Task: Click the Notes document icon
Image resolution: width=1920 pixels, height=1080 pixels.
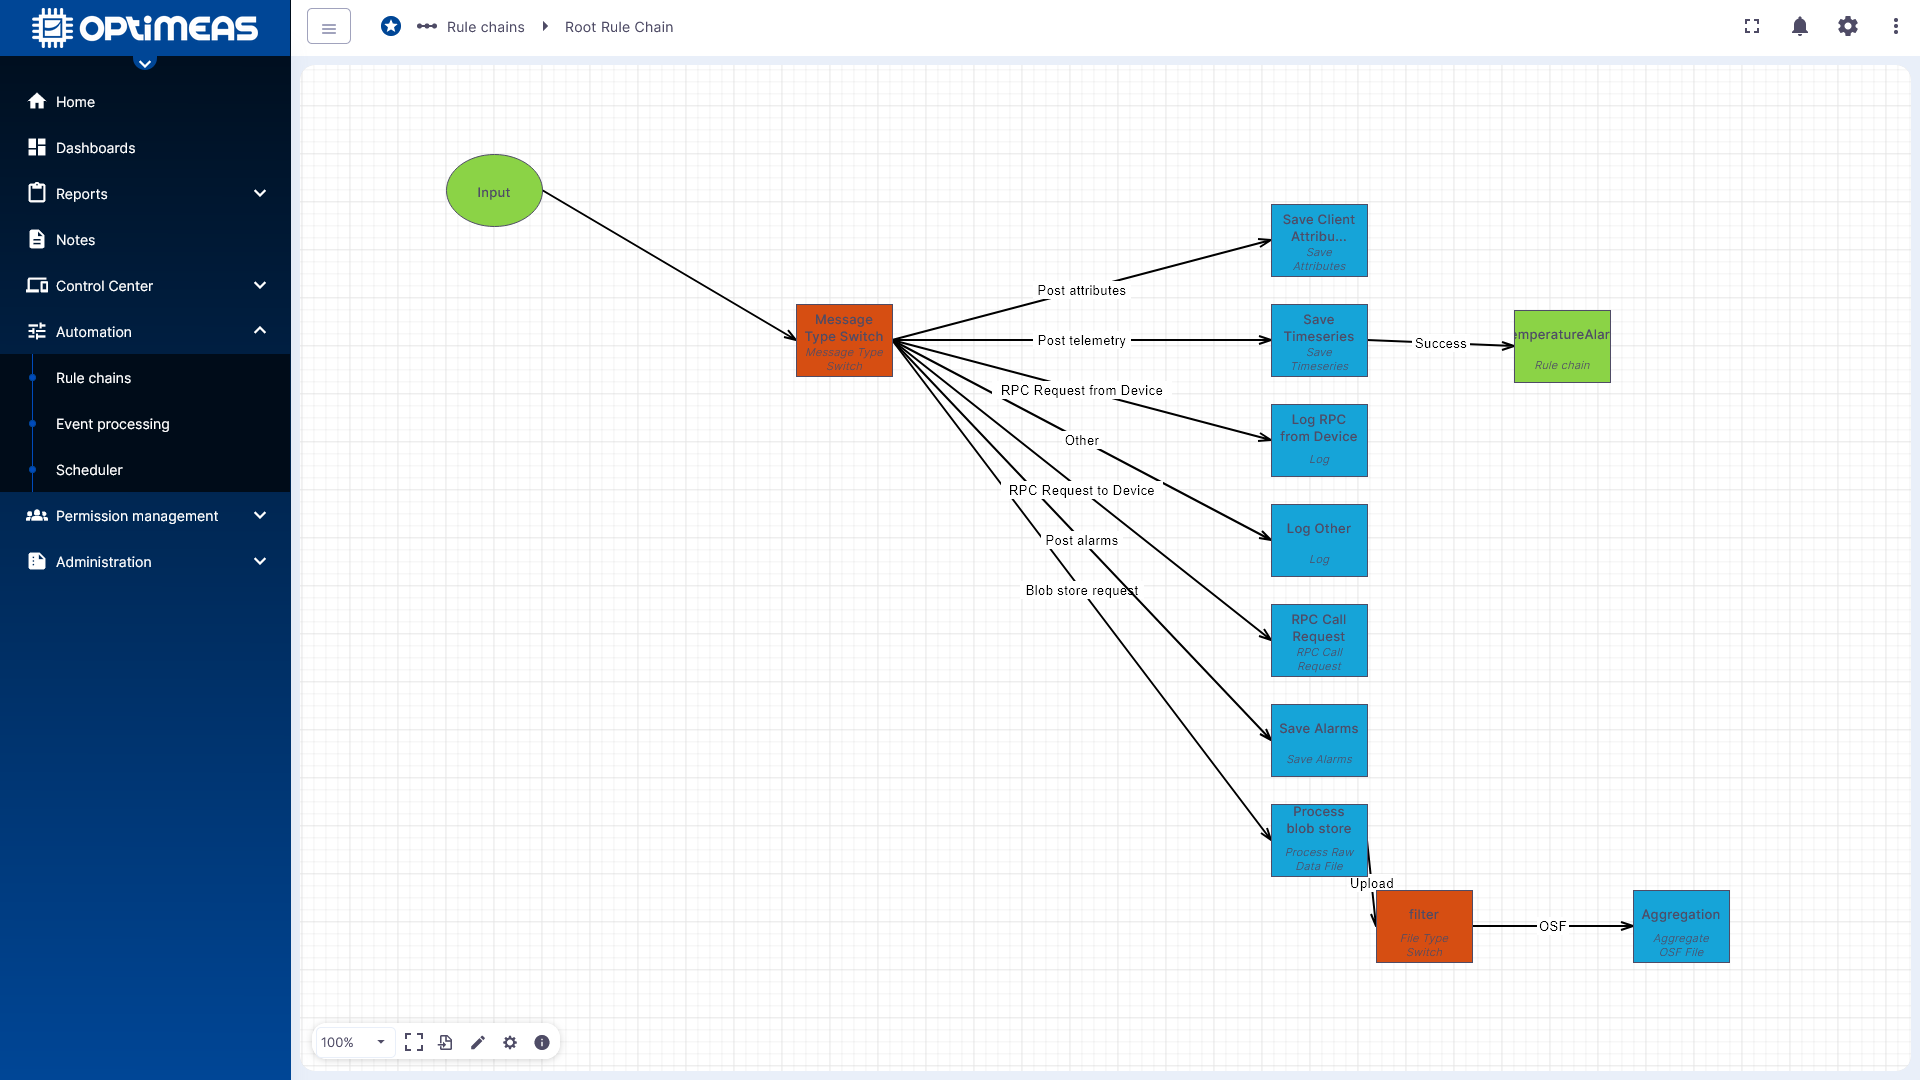Action: tap(37, 239)
